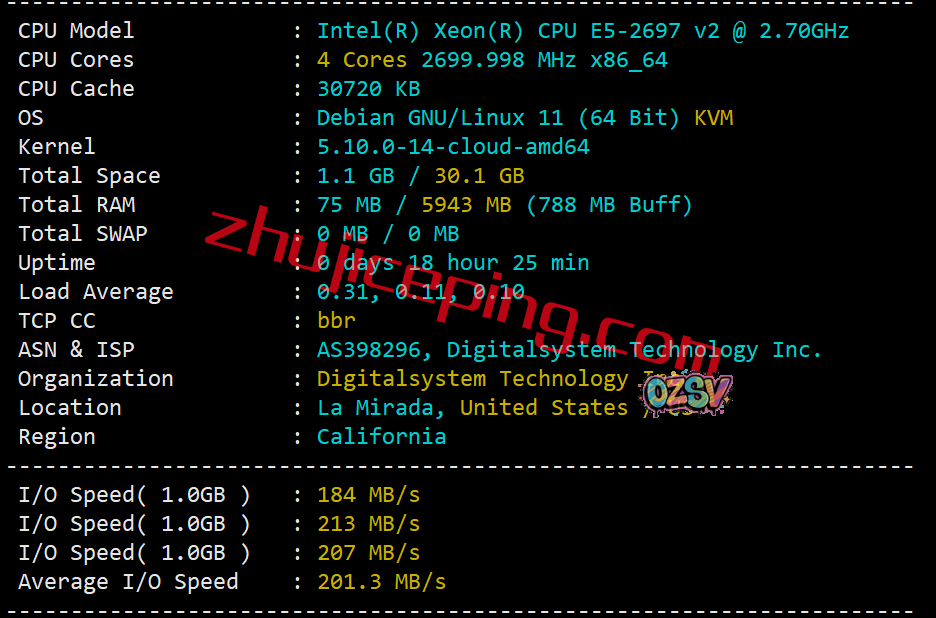
Task: Click the first I/O speed 184 MB/s
Action: click(x=368, y=495)
